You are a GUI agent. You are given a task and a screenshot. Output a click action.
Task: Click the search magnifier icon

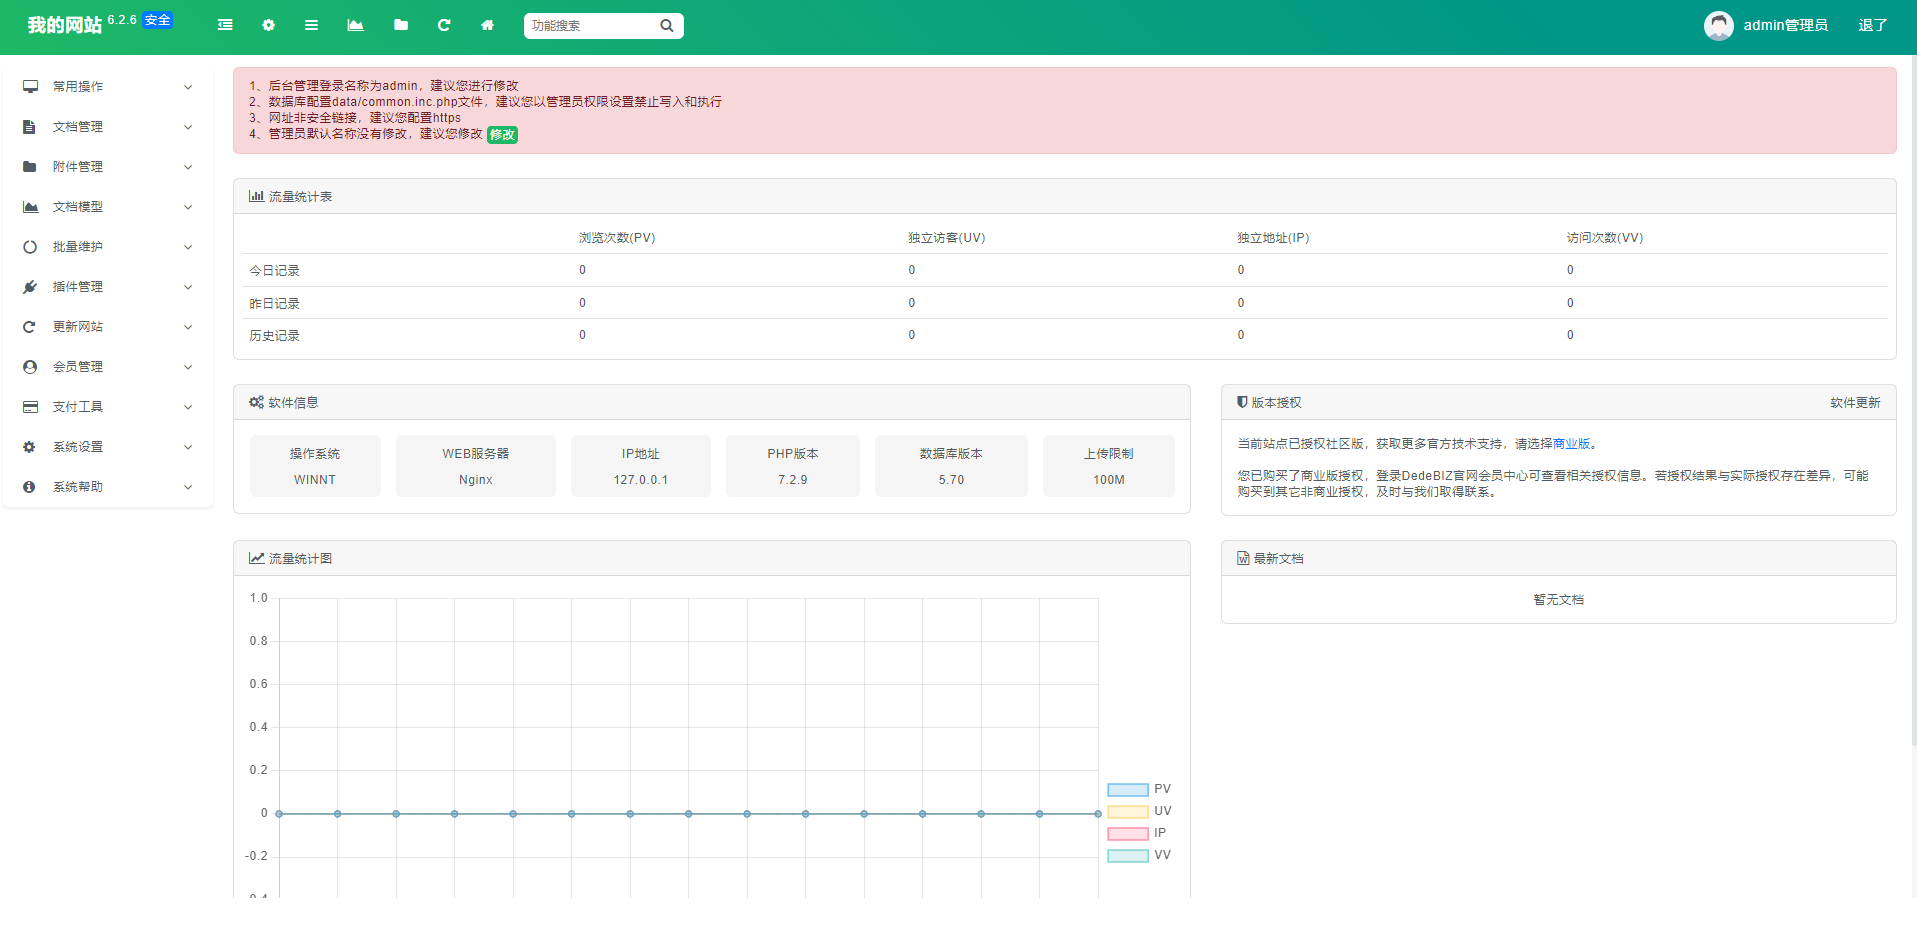click(666, 25)
